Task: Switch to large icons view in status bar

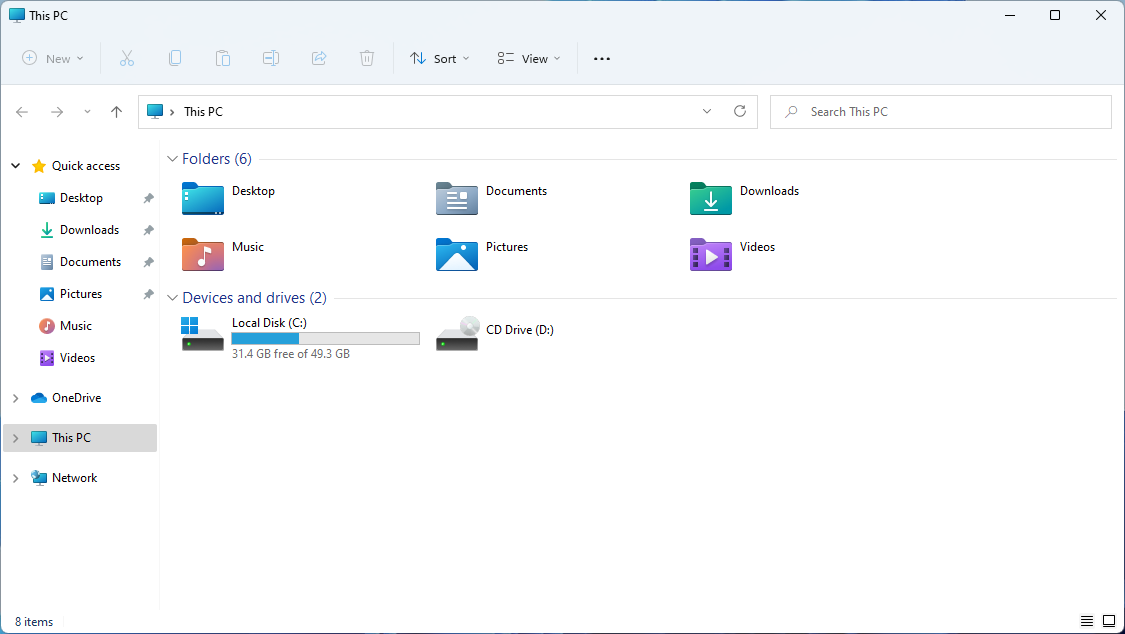Action: click(x=1109, y=621)
